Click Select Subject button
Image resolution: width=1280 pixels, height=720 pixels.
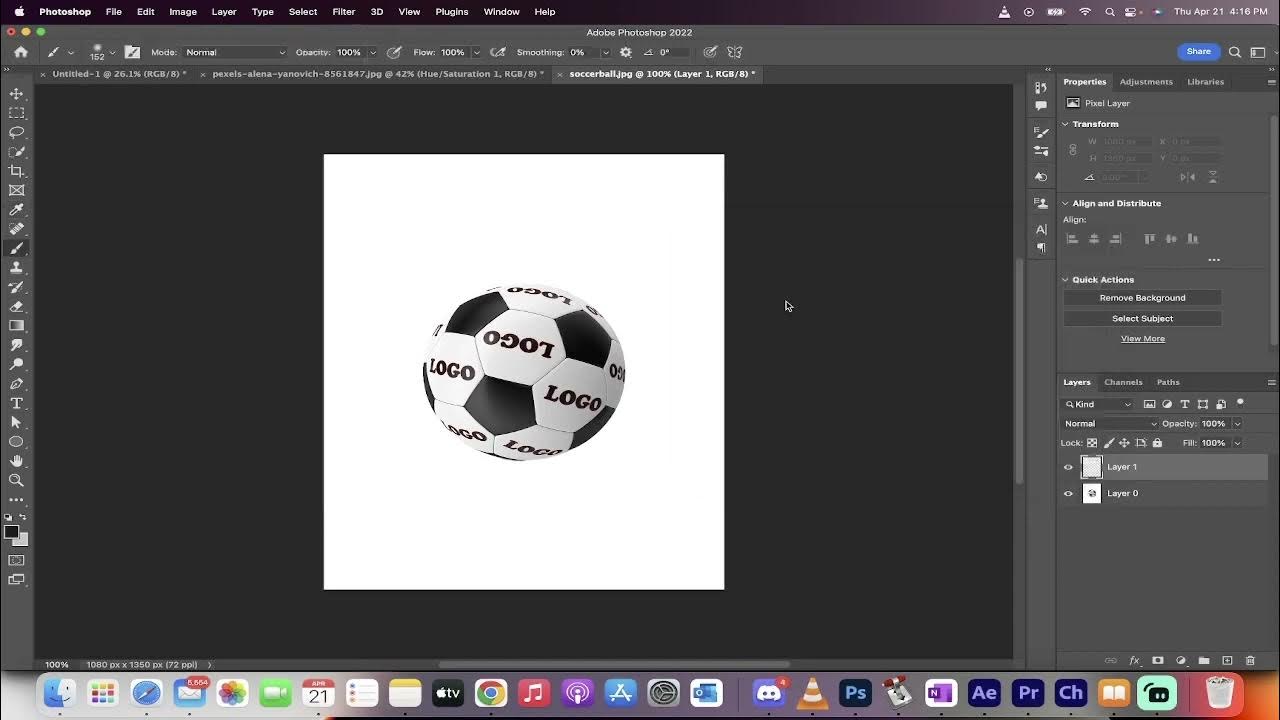(1142, 318)
